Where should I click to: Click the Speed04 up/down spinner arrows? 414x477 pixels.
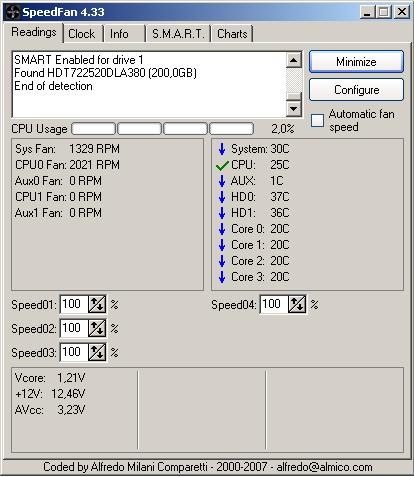point(297,304)
